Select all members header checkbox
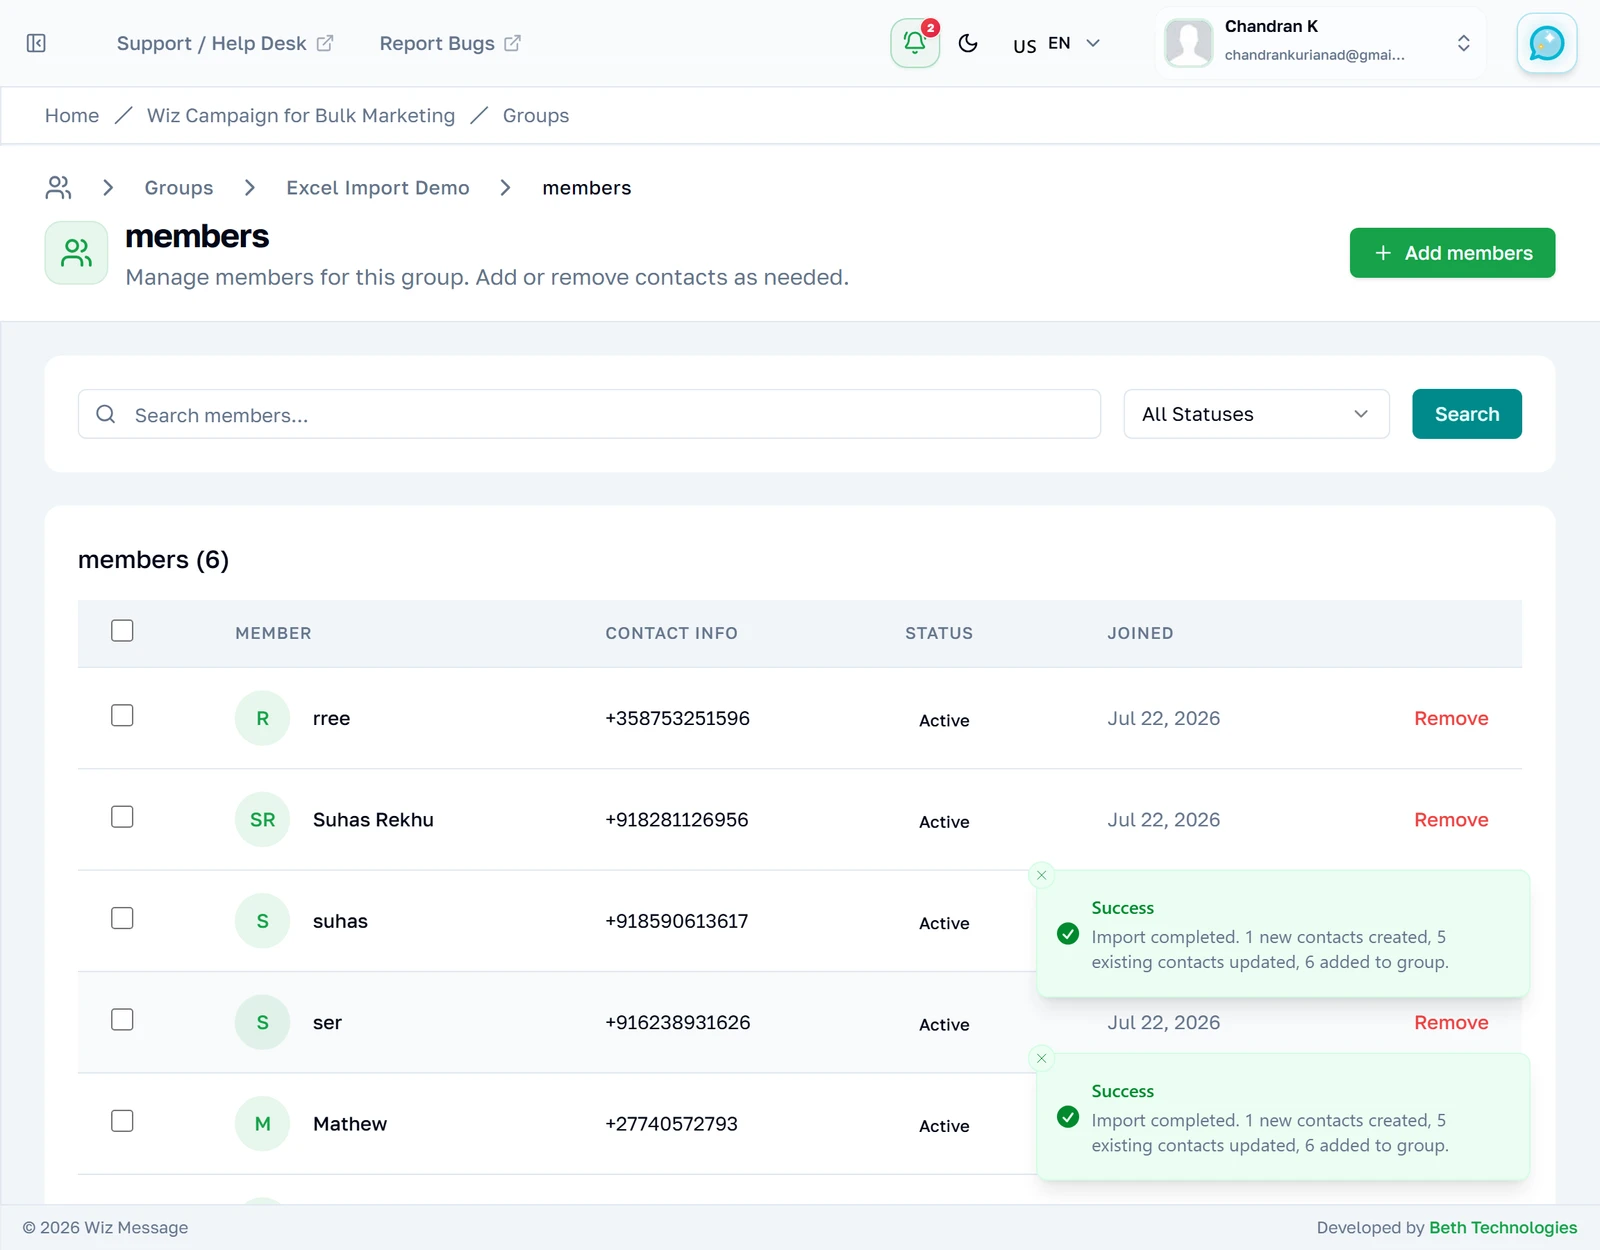This screenshot has height=1250, width=1600. pyautogui.click(x=122, y=631)
